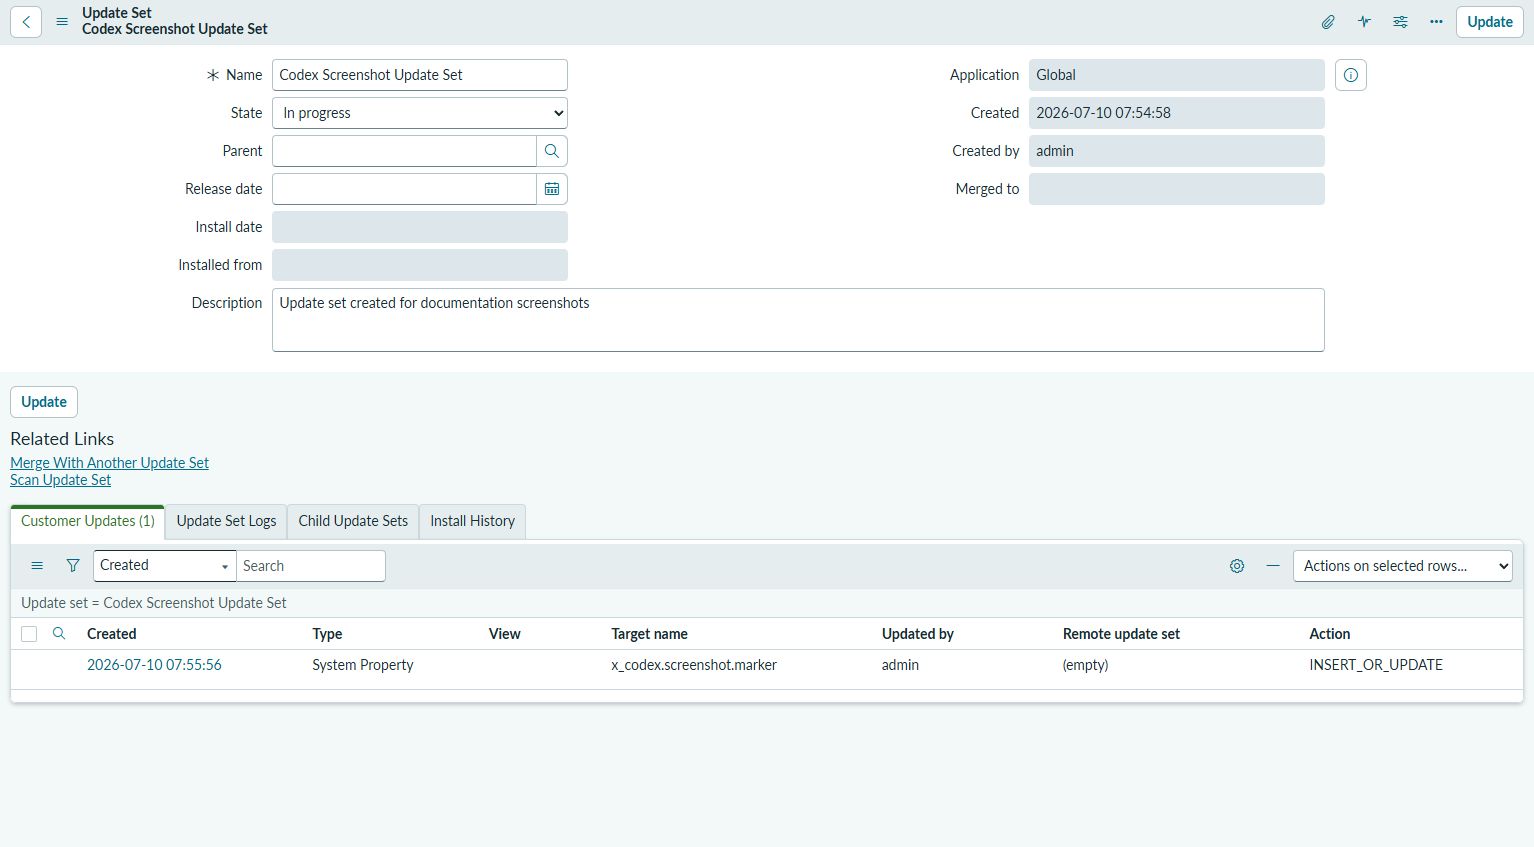Image resolution: width=1534 pixels, height=847 pixels.
Task: Focus the Name input field
Action: 420,75
